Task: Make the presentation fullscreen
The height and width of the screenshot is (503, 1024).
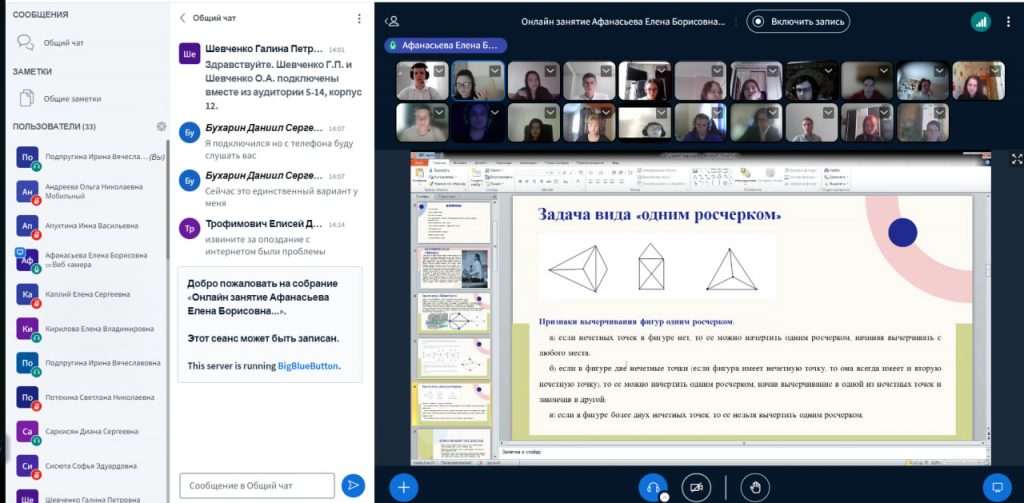Action: click(1017, 159)
